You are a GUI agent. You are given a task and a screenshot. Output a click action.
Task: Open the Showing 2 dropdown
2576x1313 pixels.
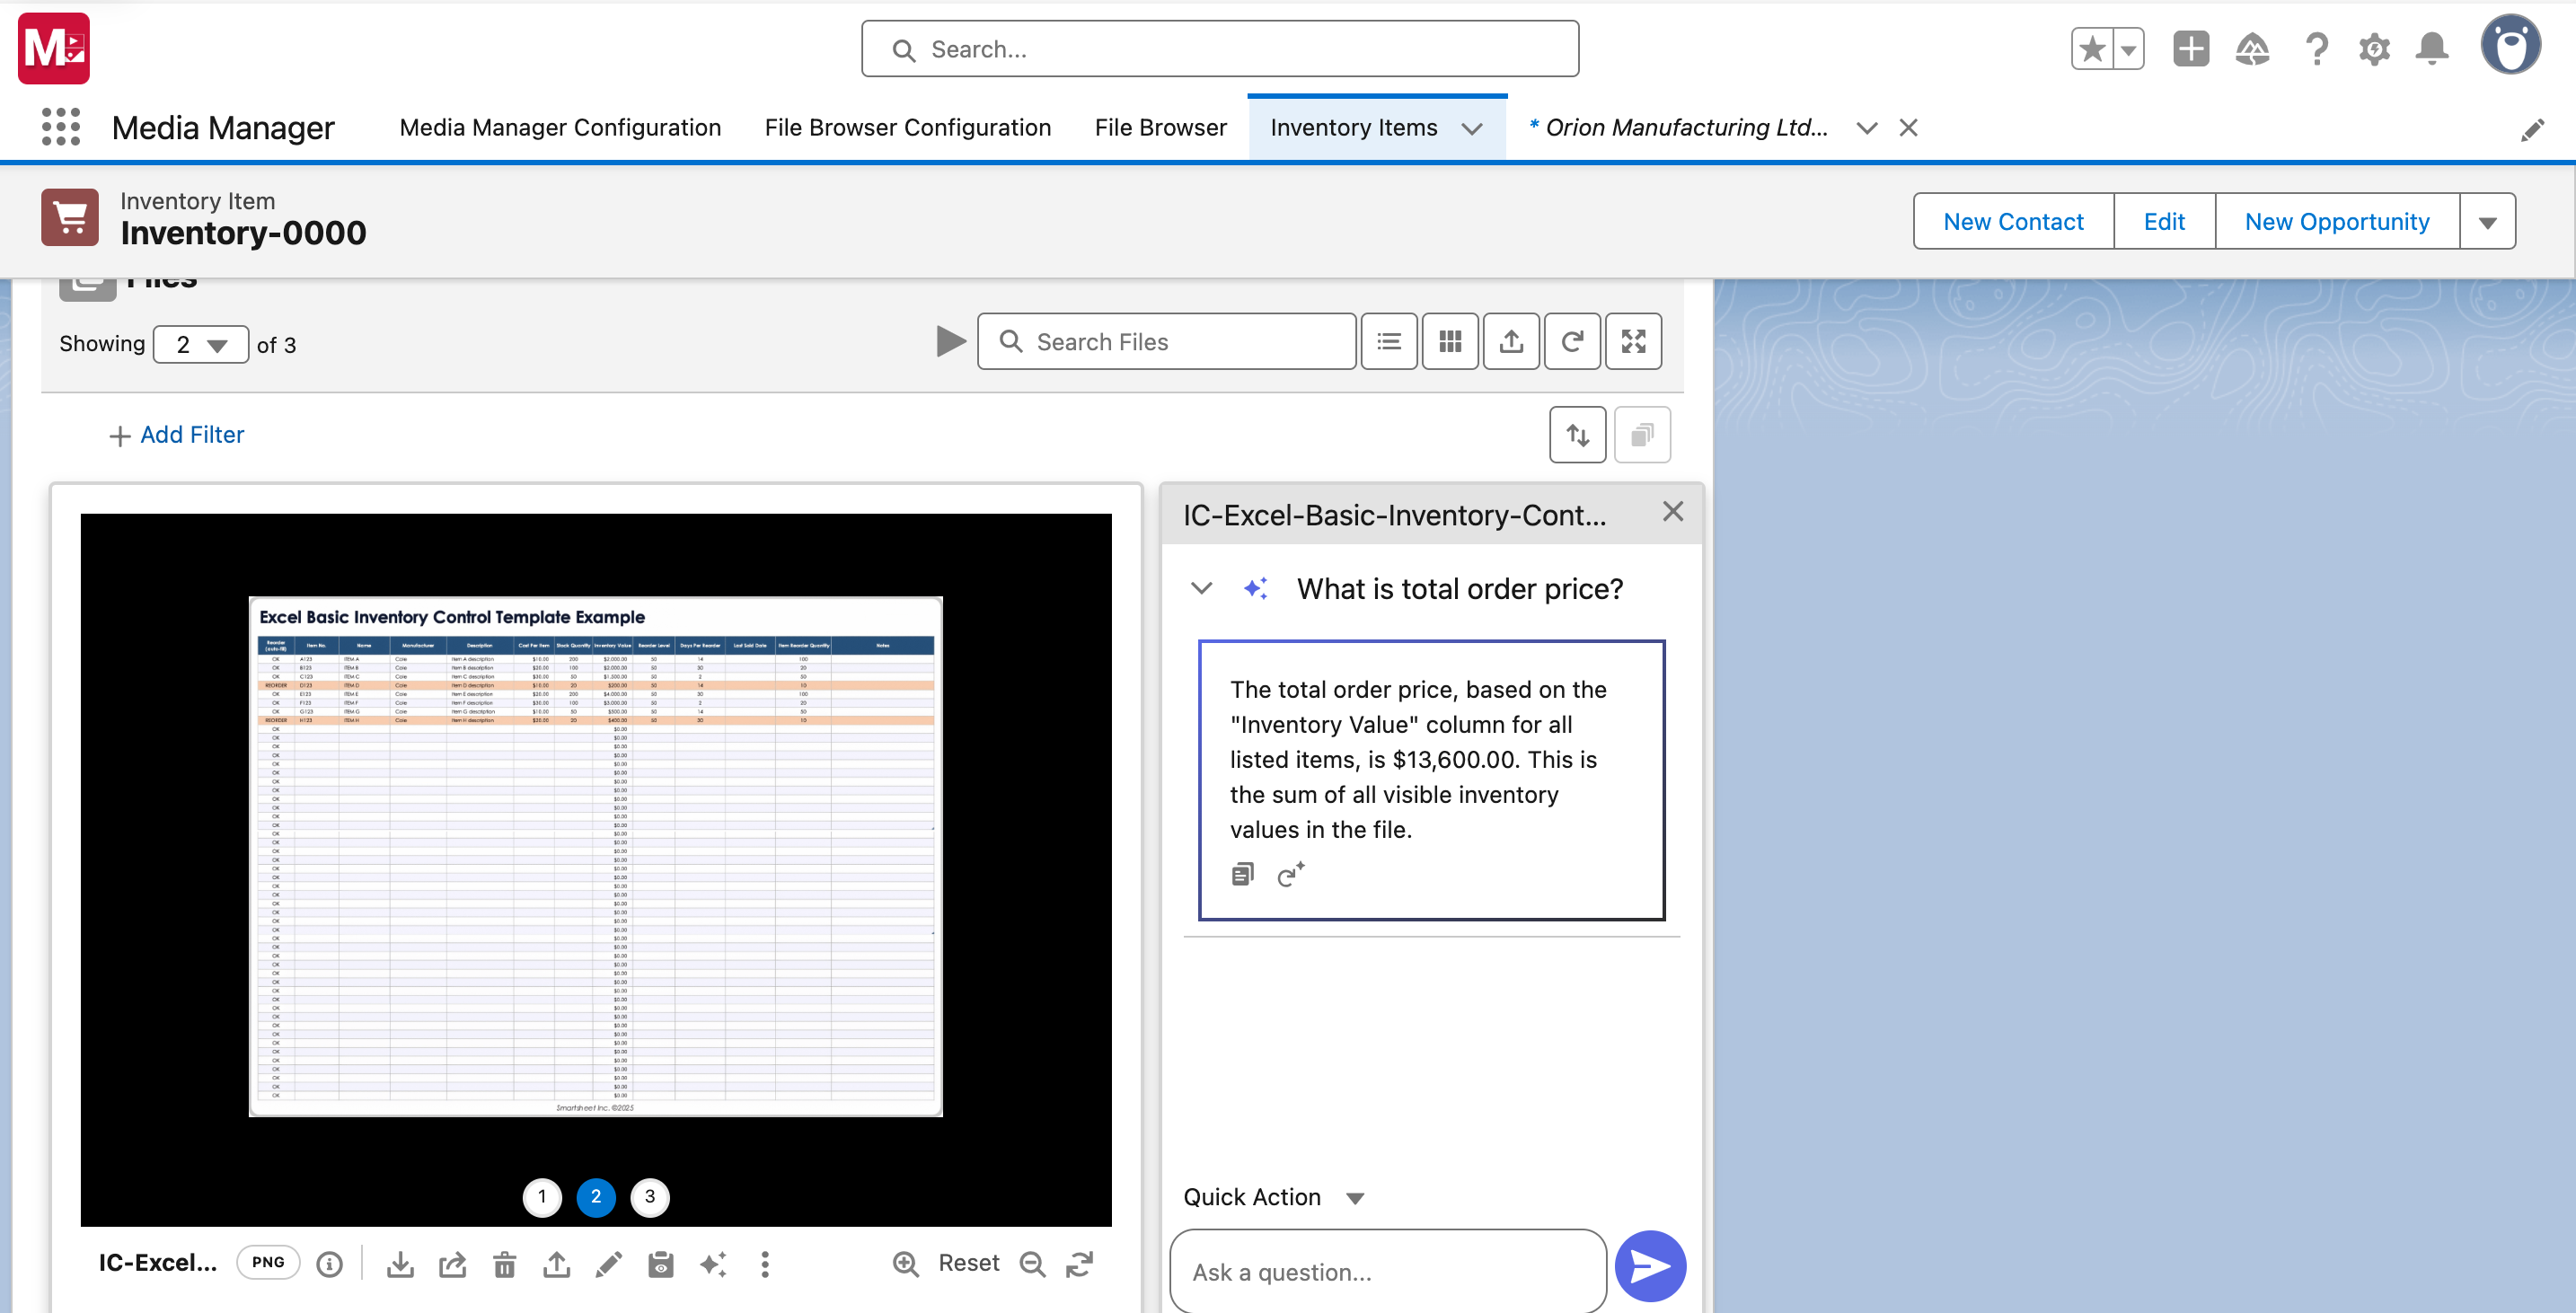(x=200, y=345)
